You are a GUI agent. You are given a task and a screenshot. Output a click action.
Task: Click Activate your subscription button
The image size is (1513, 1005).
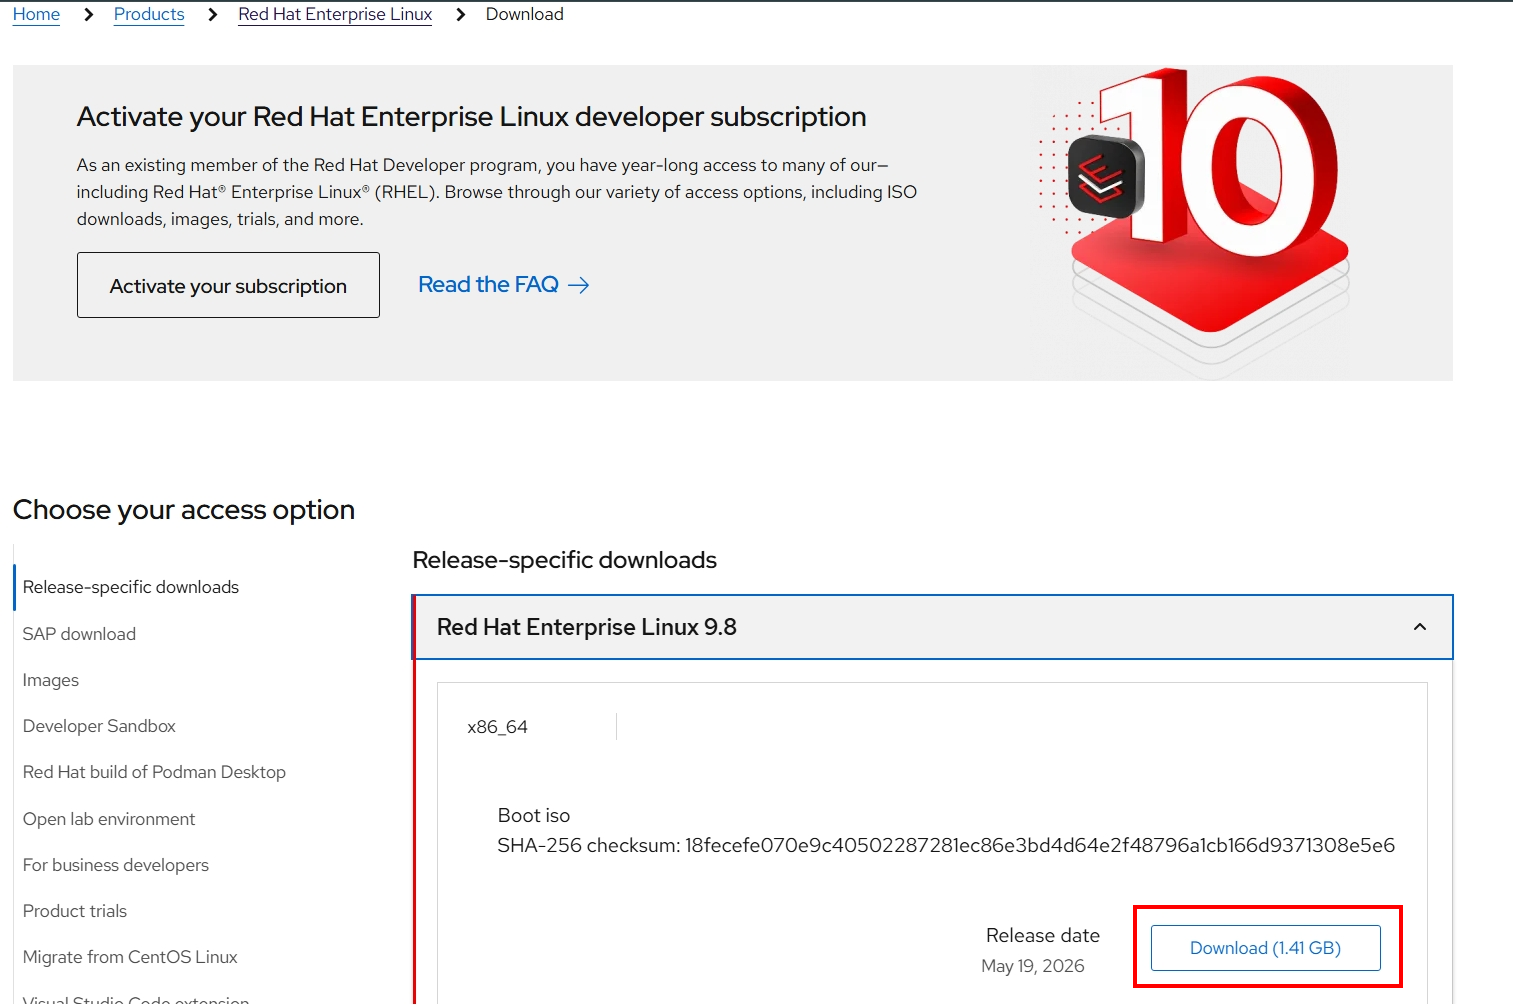(x=228, y=285)
